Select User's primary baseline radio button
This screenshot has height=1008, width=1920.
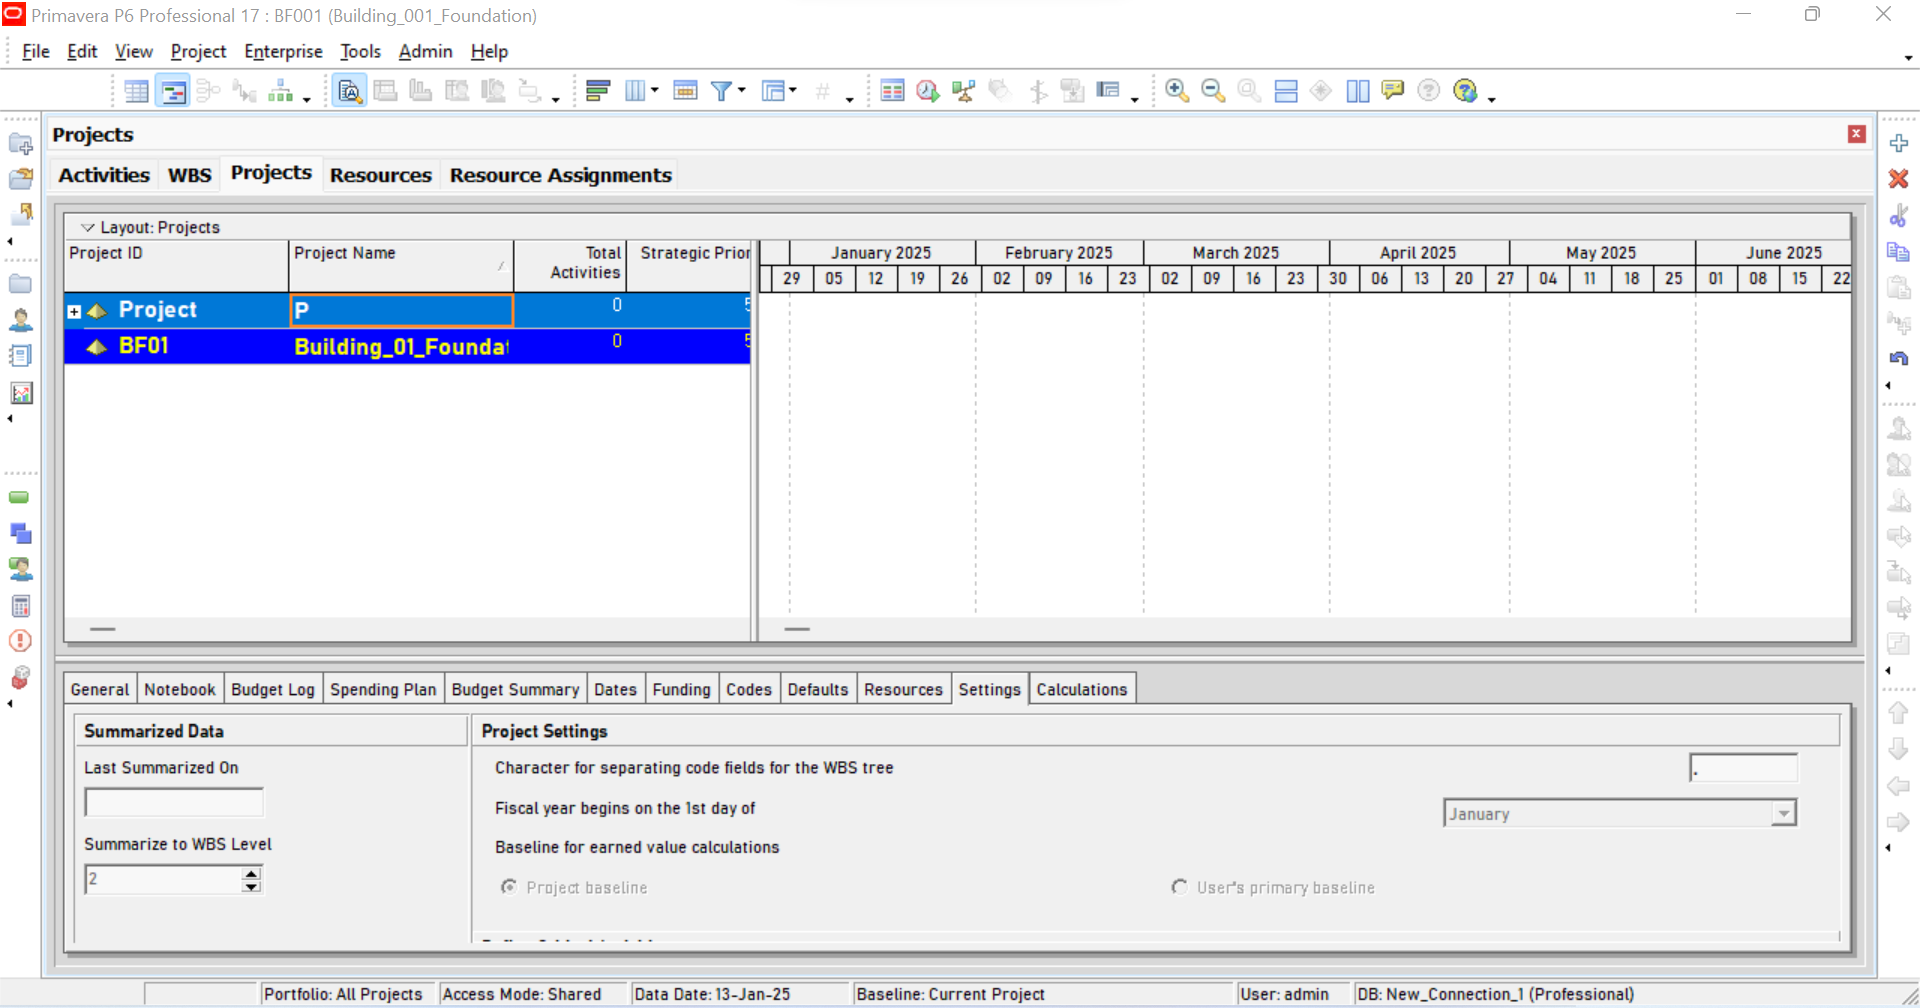(1179, 887)
